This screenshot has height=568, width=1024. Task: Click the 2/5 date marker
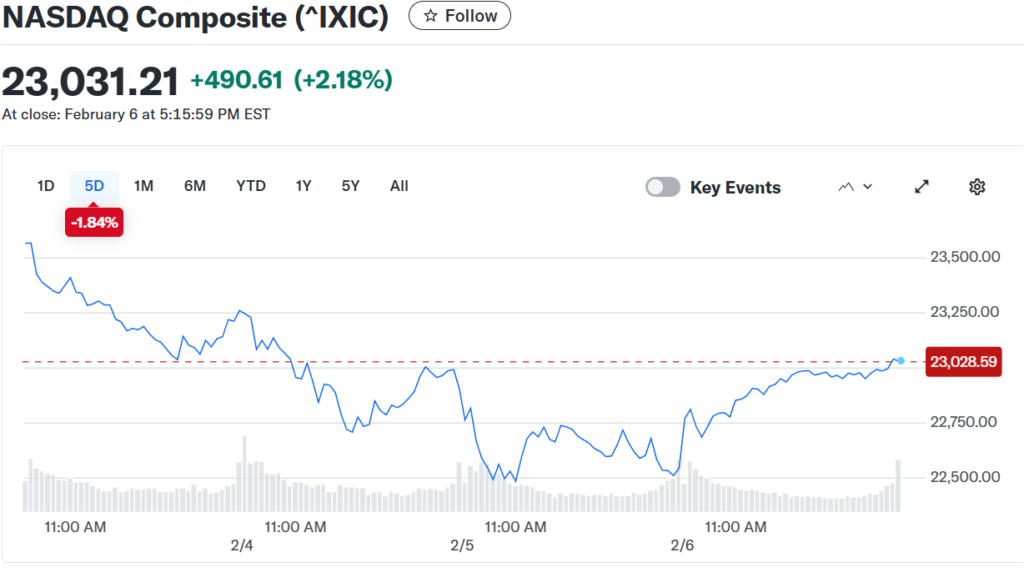click(462, 545)
